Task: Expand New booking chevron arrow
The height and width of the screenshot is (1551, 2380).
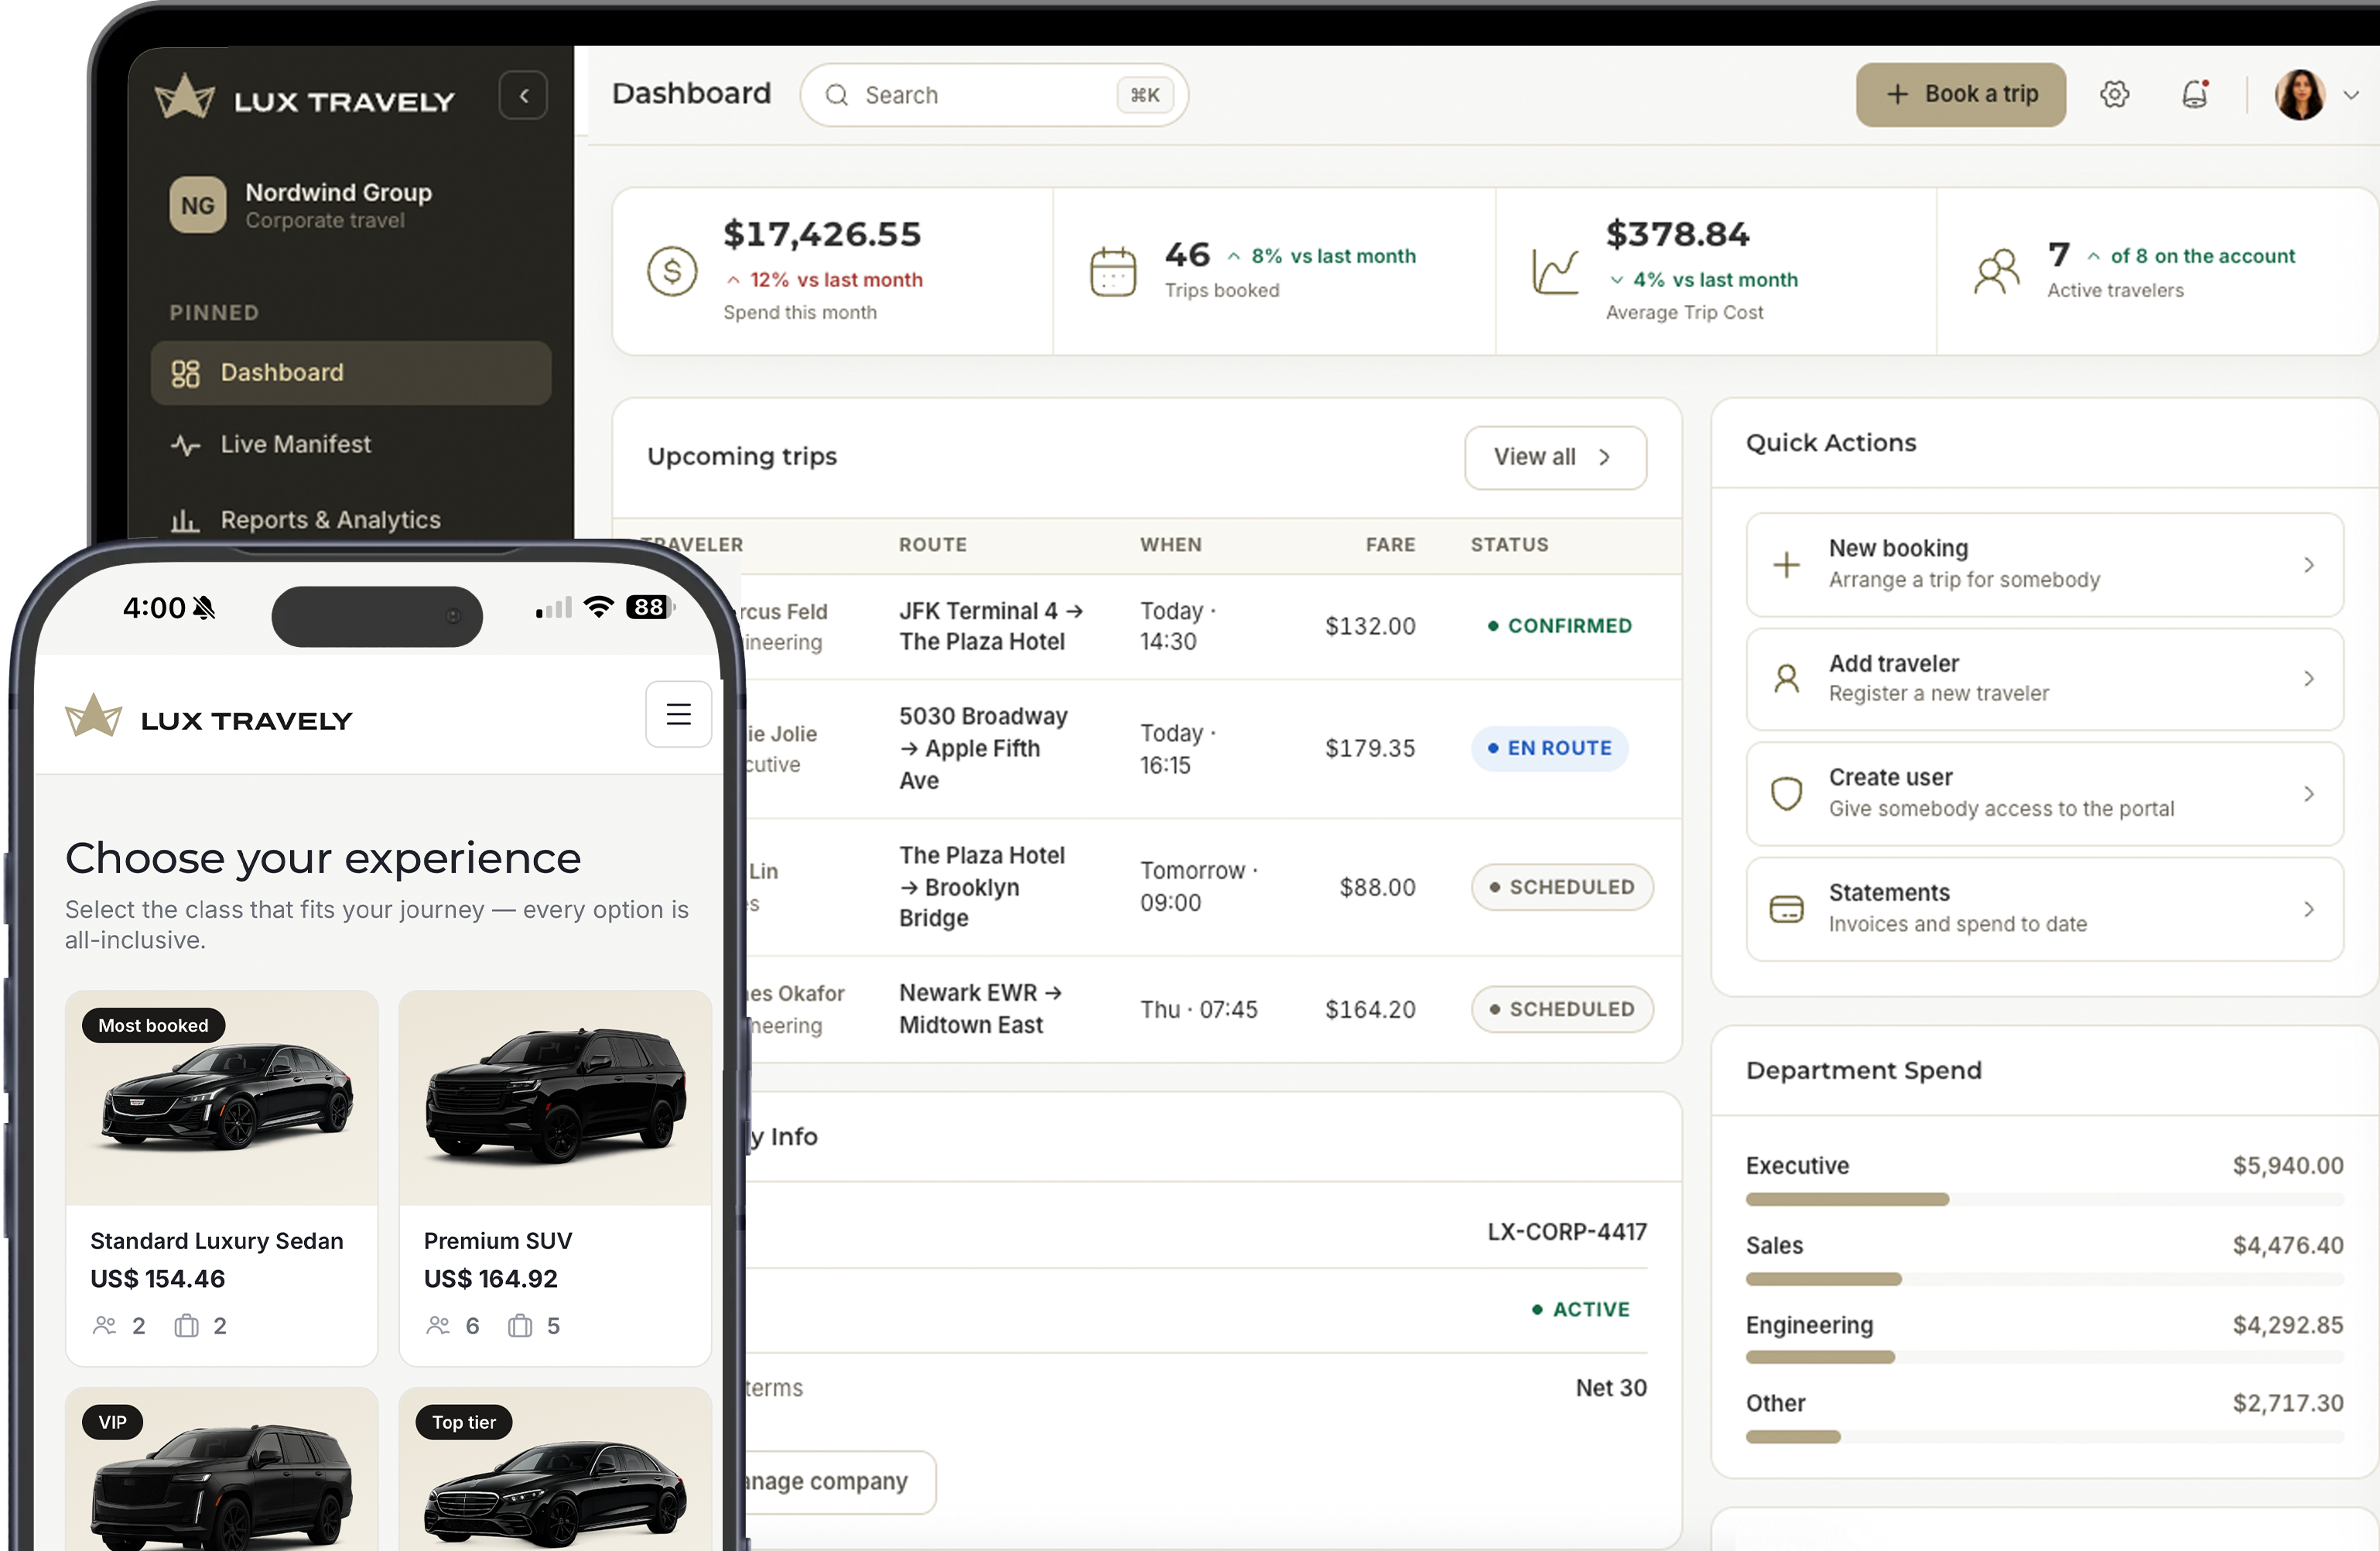Action: click(2308, 565)
